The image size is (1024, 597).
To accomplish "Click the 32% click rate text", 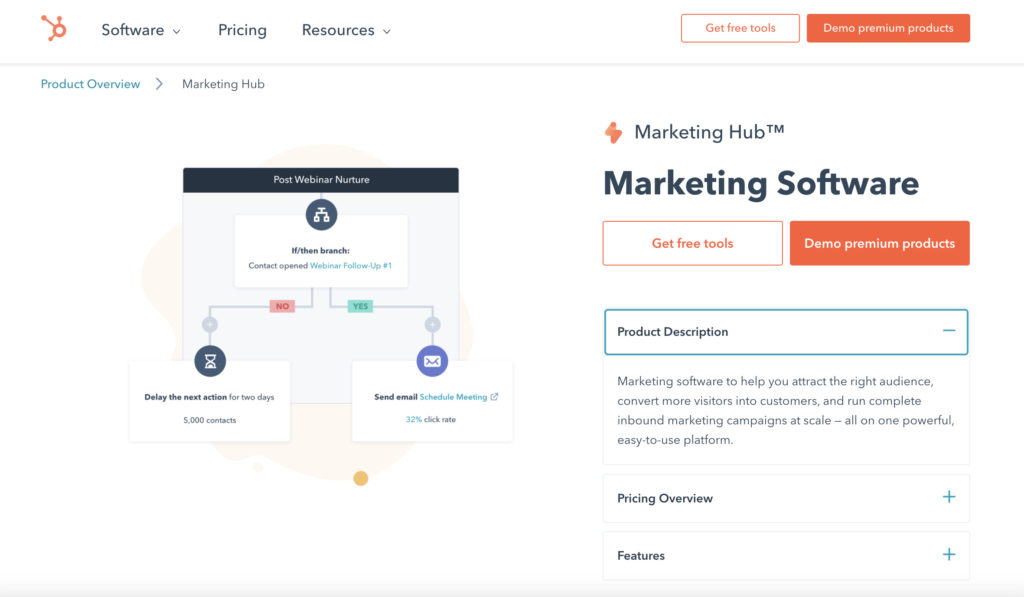I will (x=431, y=419).
